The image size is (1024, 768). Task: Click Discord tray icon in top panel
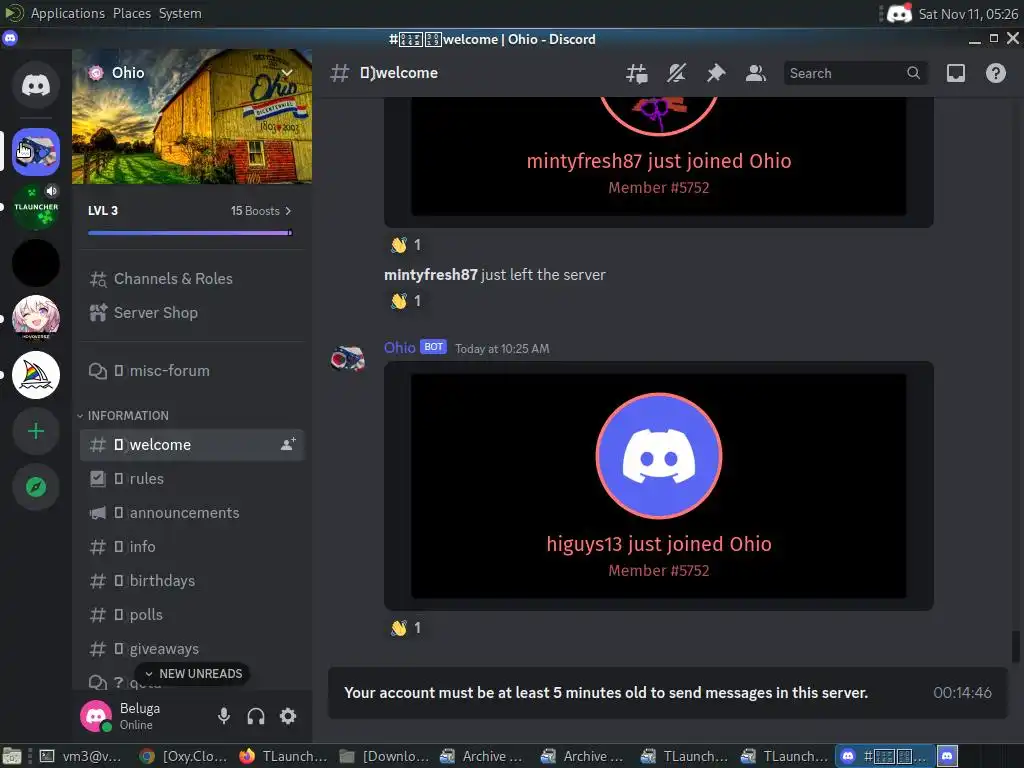899,14
